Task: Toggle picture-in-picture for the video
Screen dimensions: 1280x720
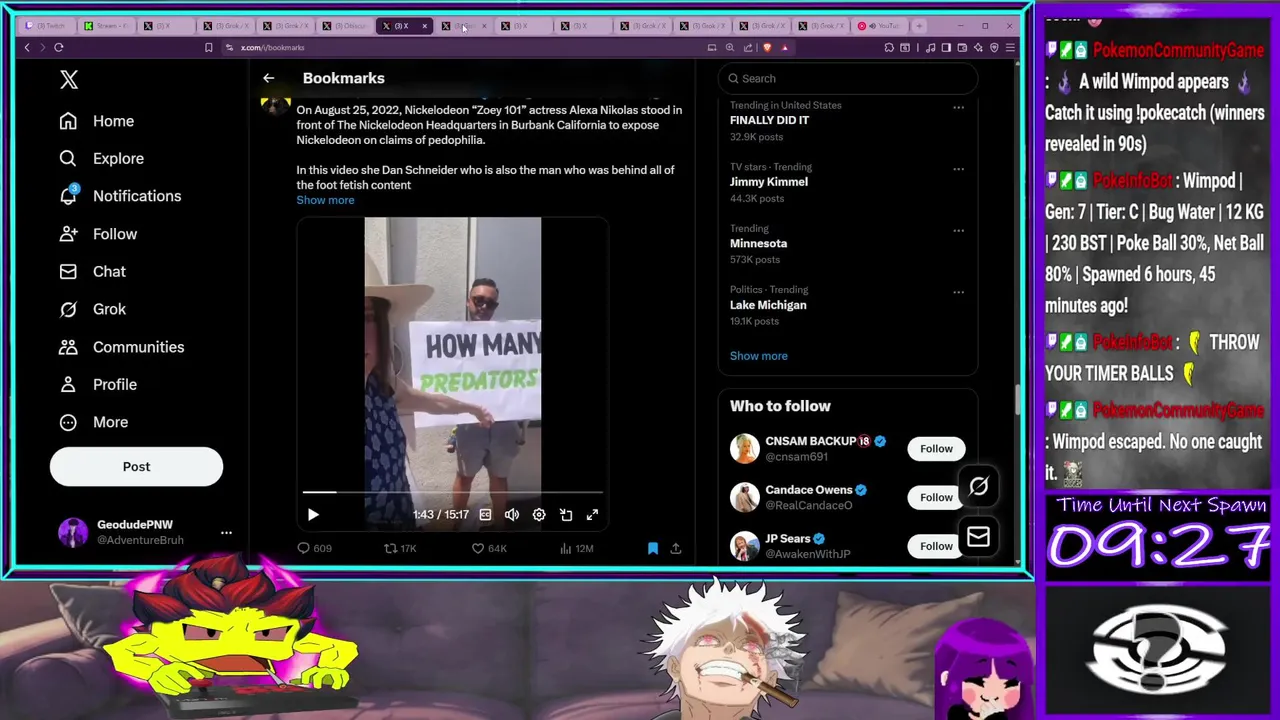Action: [566, 515]
